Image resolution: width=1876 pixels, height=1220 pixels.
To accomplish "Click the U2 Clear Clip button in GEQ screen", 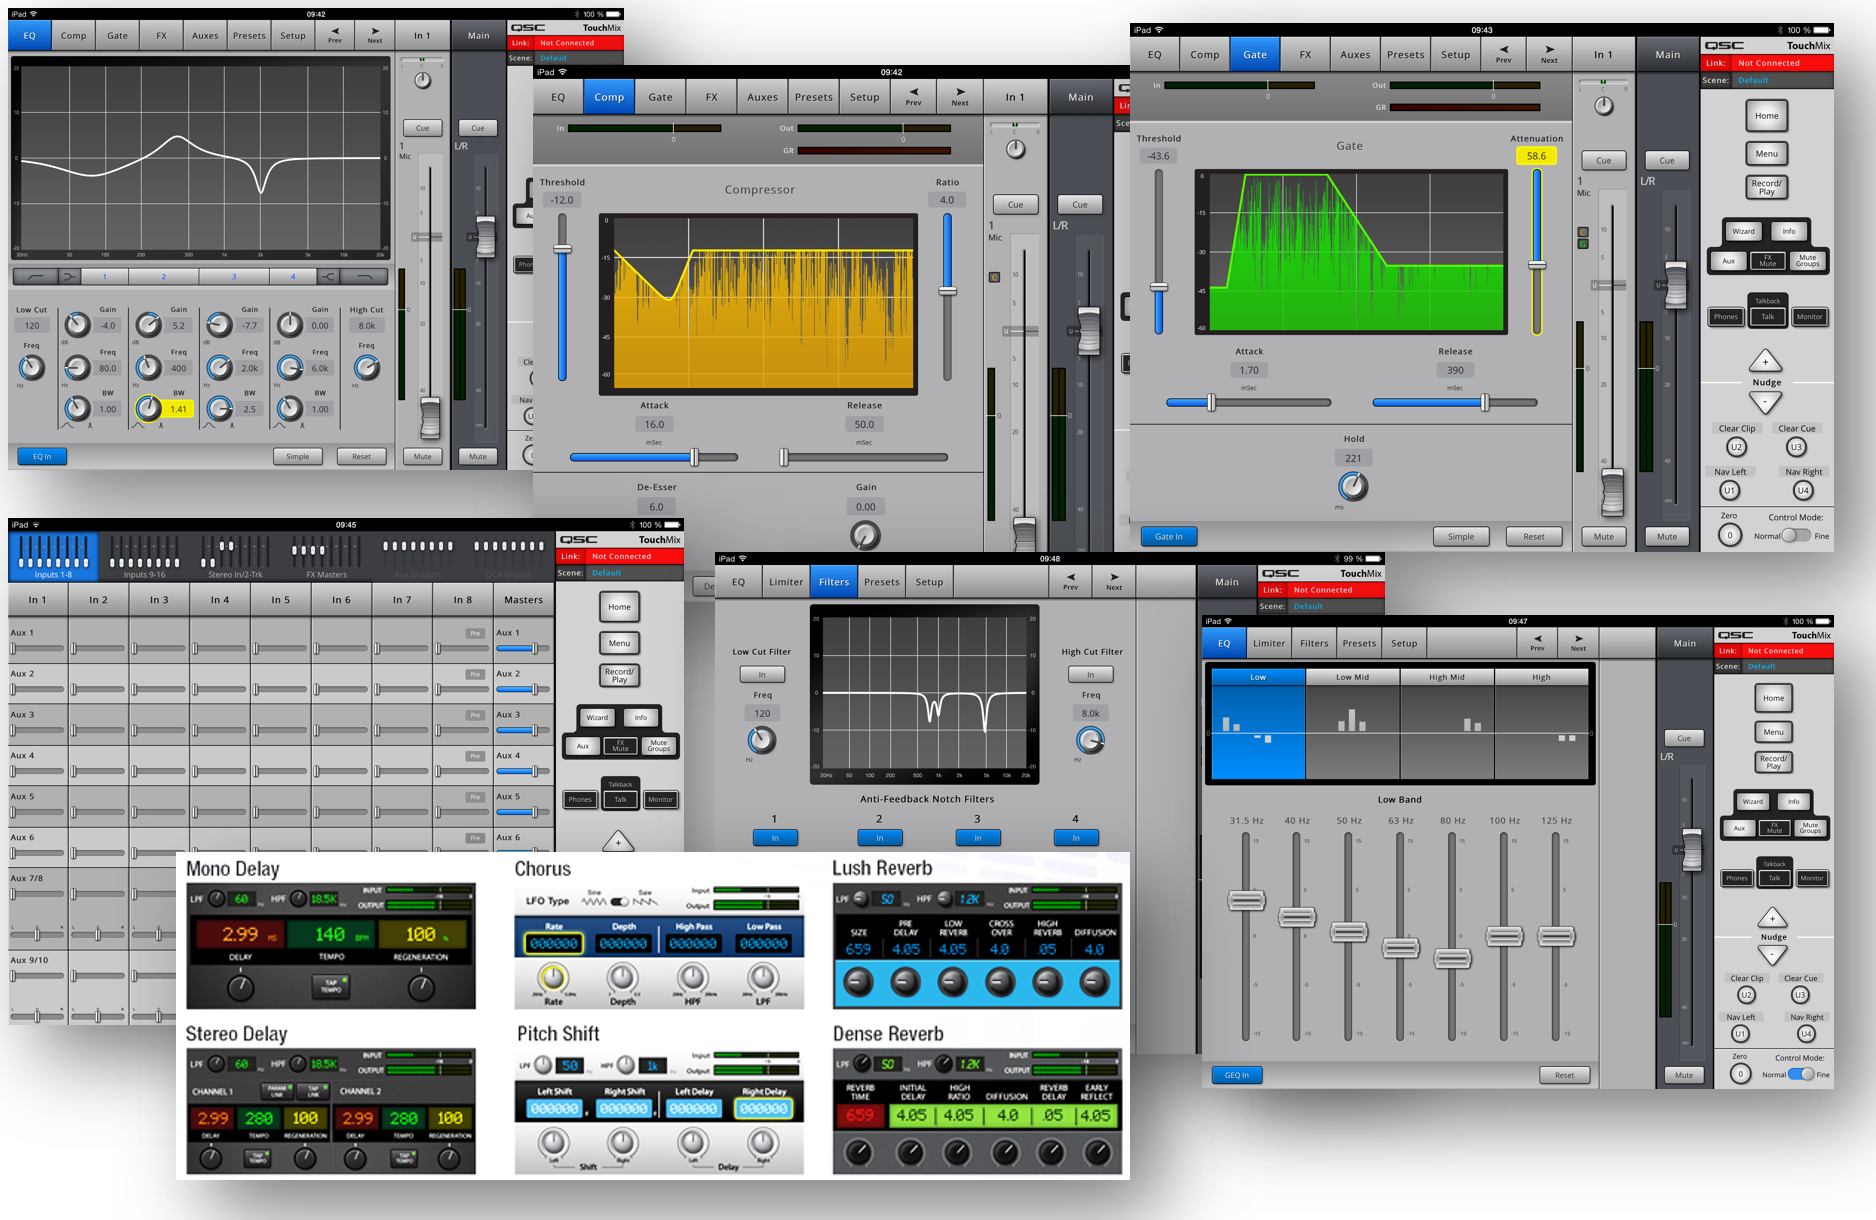I will click(1746, 995).
